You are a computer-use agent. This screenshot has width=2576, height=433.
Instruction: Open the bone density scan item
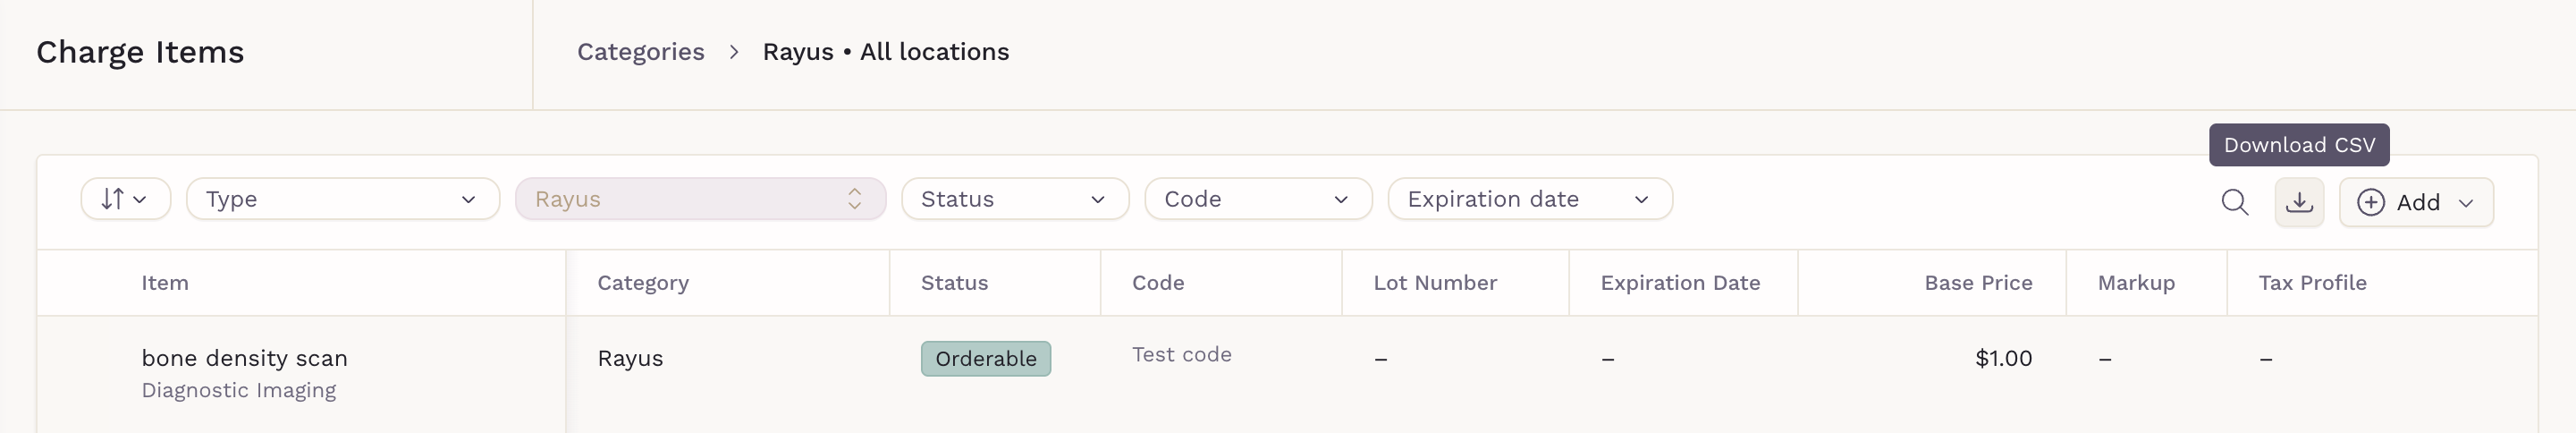(244, 358)
